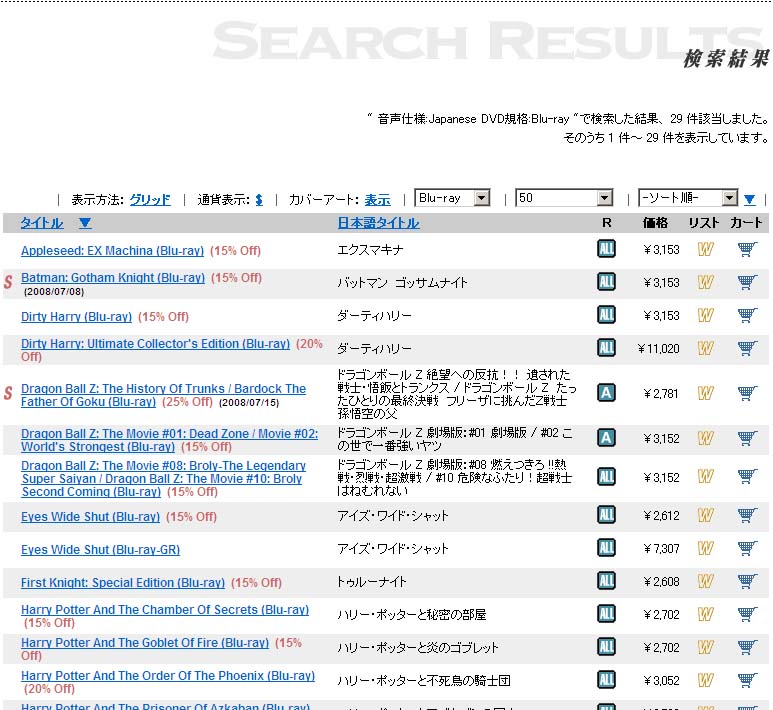Image resolution: width=773 pixels, height=710 pixels.
Task: Open Dragon Ball Z History Of Trunks link
Action: pos(163,395)
